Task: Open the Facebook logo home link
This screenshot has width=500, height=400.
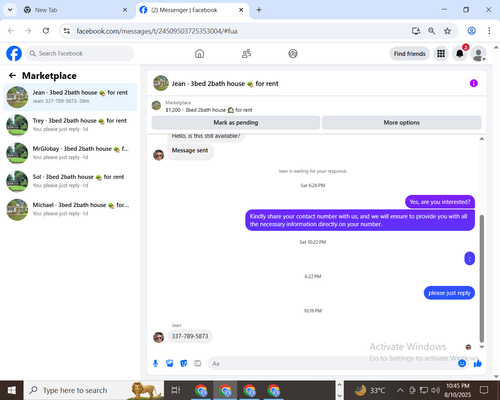Action: 14,53
